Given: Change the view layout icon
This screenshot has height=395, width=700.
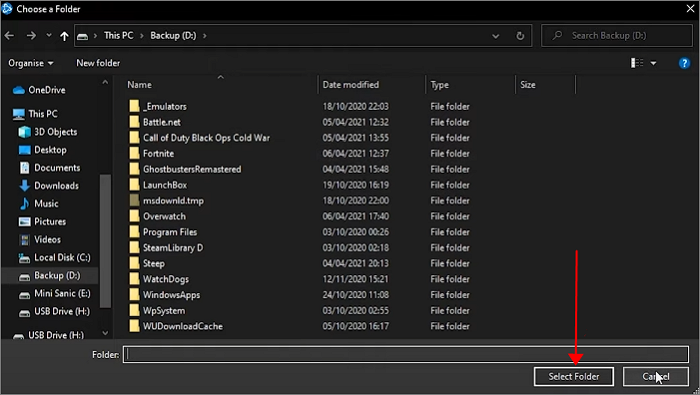Looking at the screenshot, I should click(637, 63).
